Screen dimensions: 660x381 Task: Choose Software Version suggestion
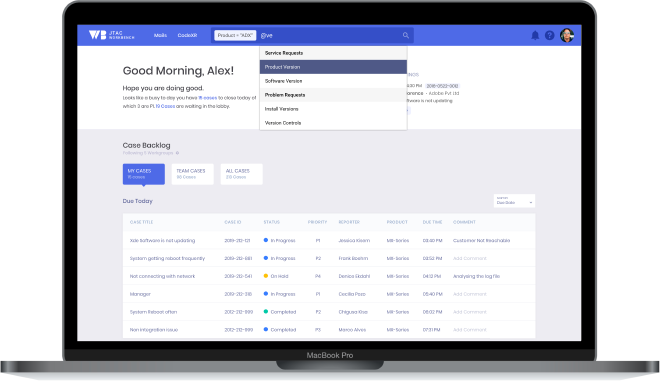point(333,81)
